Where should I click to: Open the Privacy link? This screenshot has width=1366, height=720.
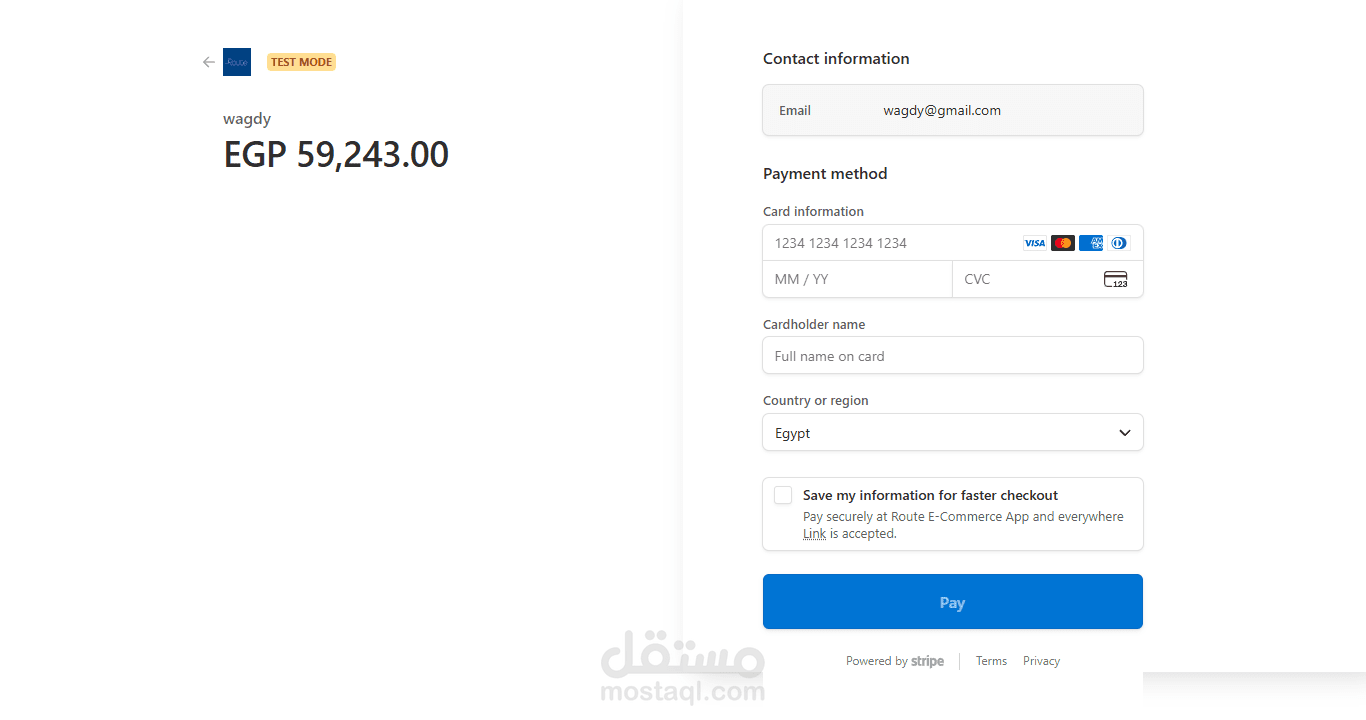pos(1041,661)
